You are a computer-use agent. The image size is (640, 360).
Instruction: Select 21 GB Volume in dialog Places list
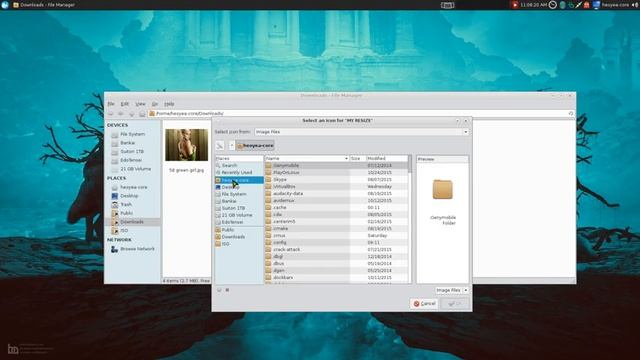pos(239,215)
